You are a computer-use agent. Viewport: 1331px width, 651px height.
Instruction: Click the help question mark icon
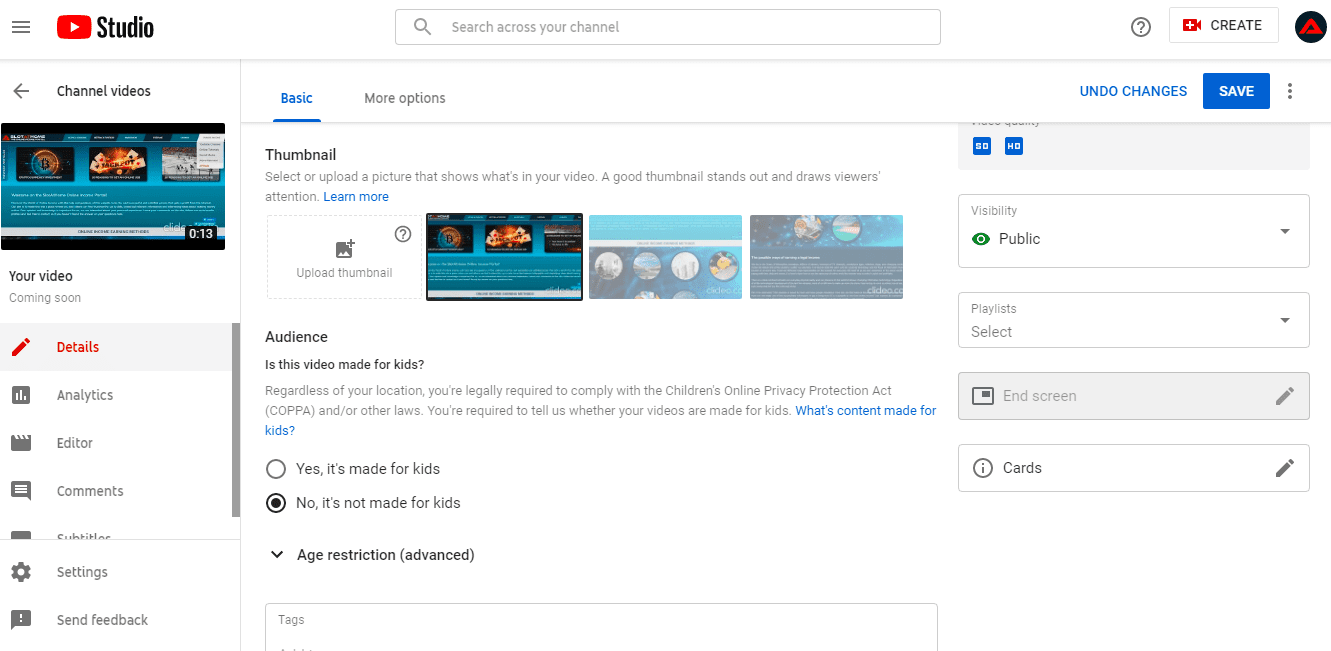pyautogui.click(x=1140, y=27)
